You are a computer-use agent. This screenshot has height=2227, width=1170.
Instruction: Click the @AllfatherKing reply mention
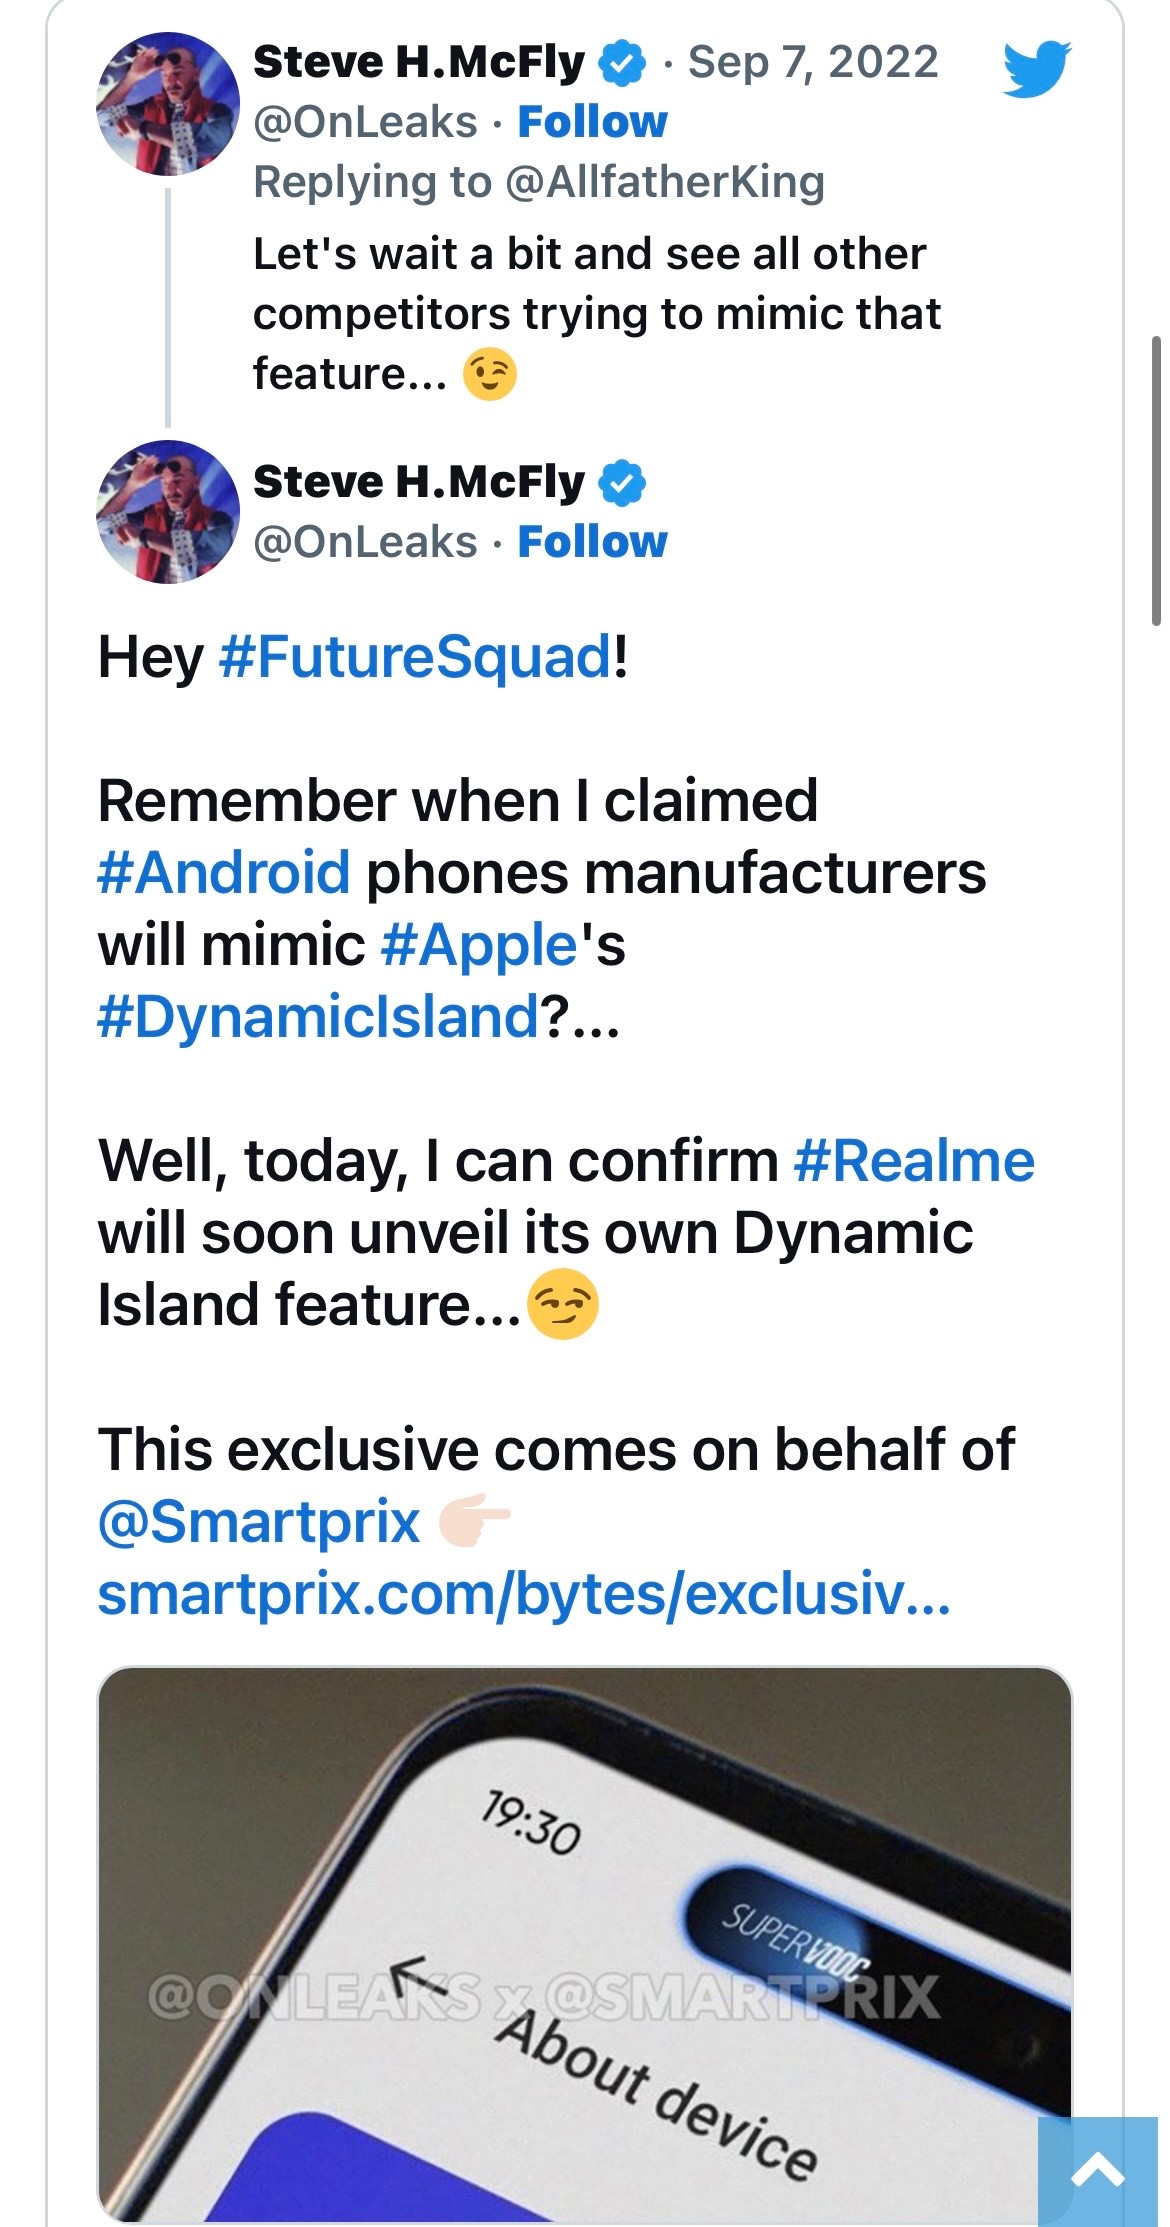(x=665, y=182)
